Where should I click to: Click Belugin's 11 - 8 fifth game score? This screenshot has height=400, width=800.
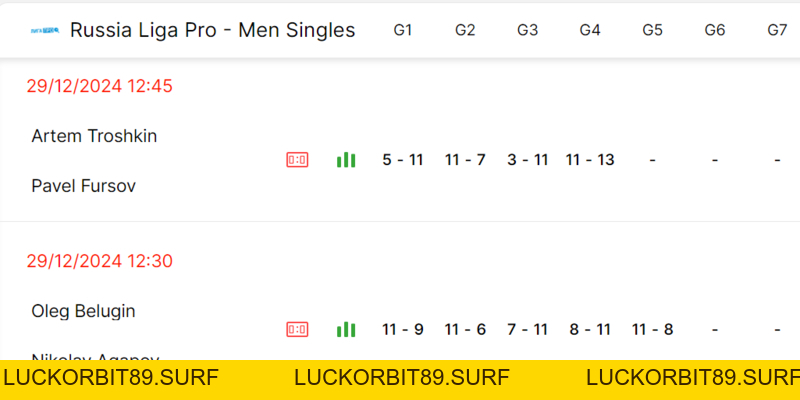coord(653,330)
